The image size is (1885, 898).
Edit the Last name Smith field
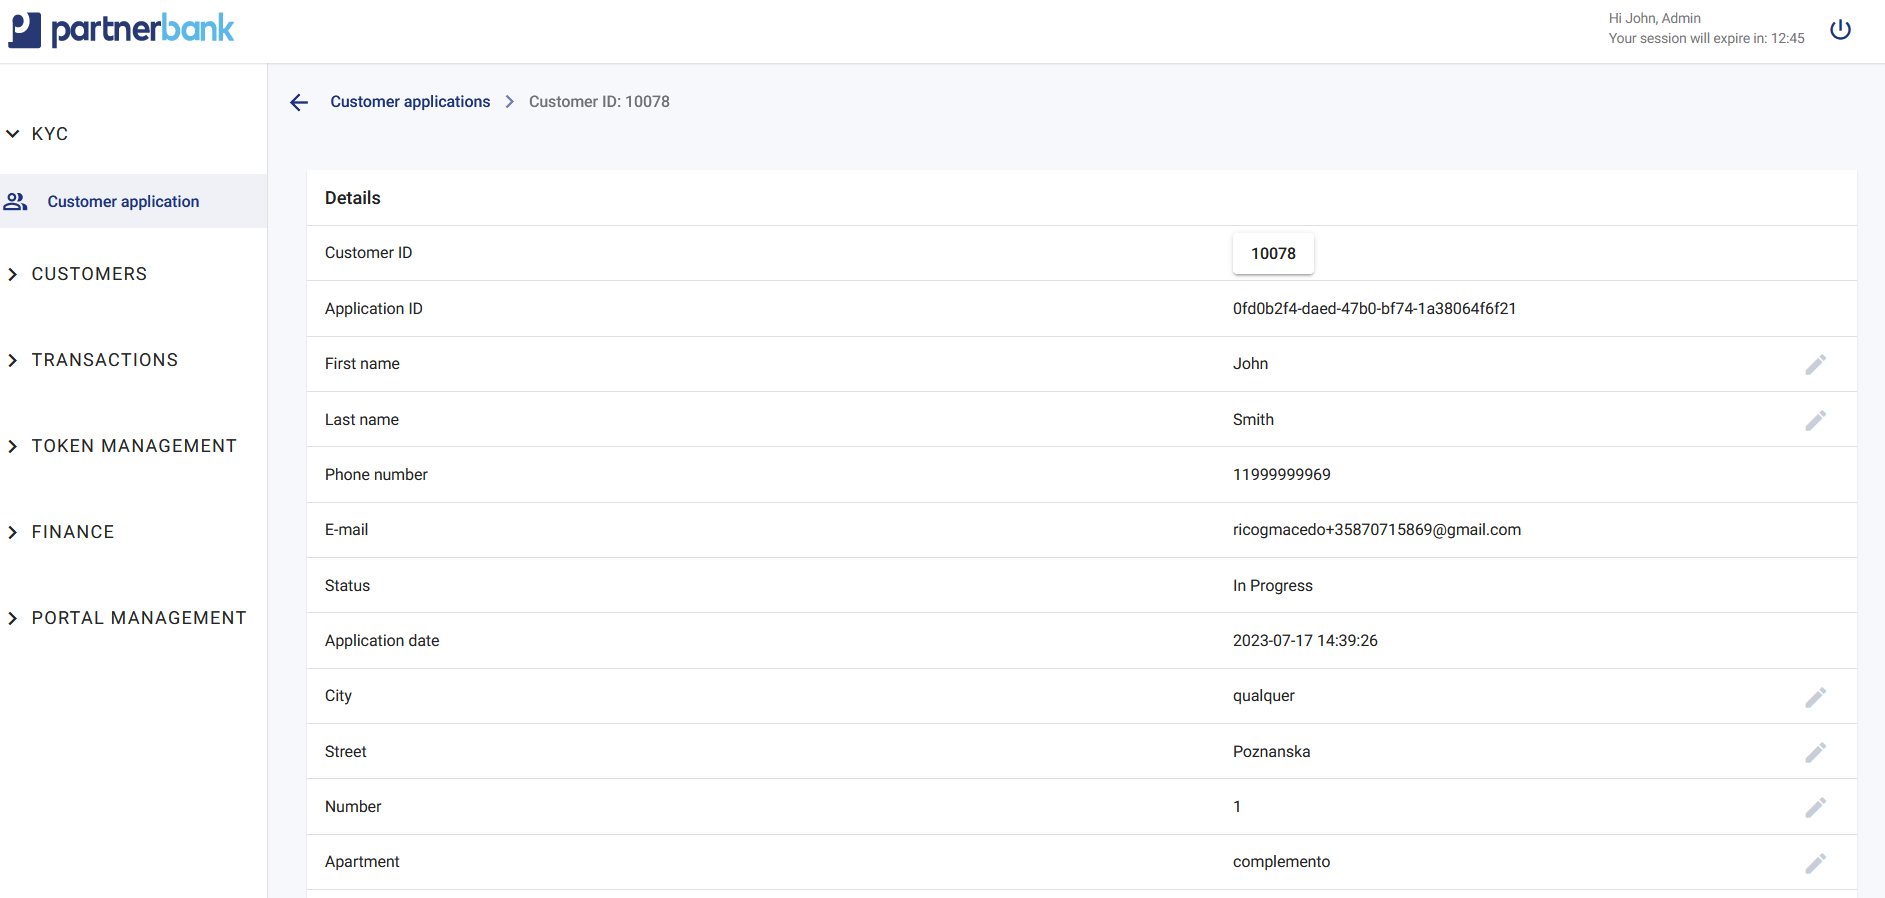[1815, 420]
